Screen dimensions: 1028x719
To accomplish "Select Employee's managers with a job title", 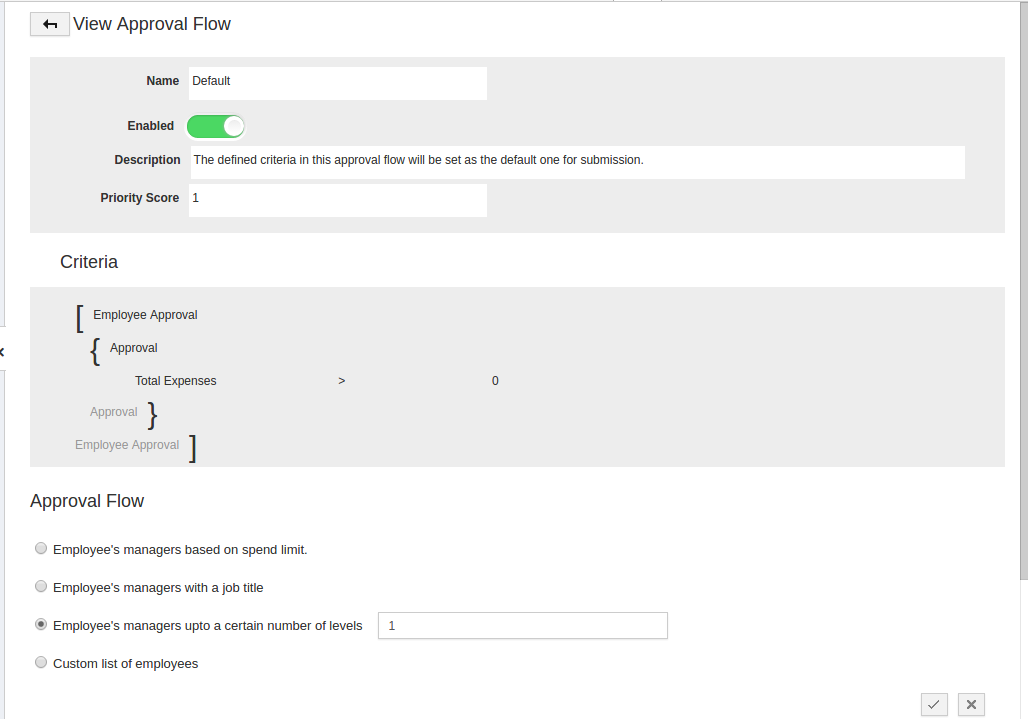I will 41,586.
